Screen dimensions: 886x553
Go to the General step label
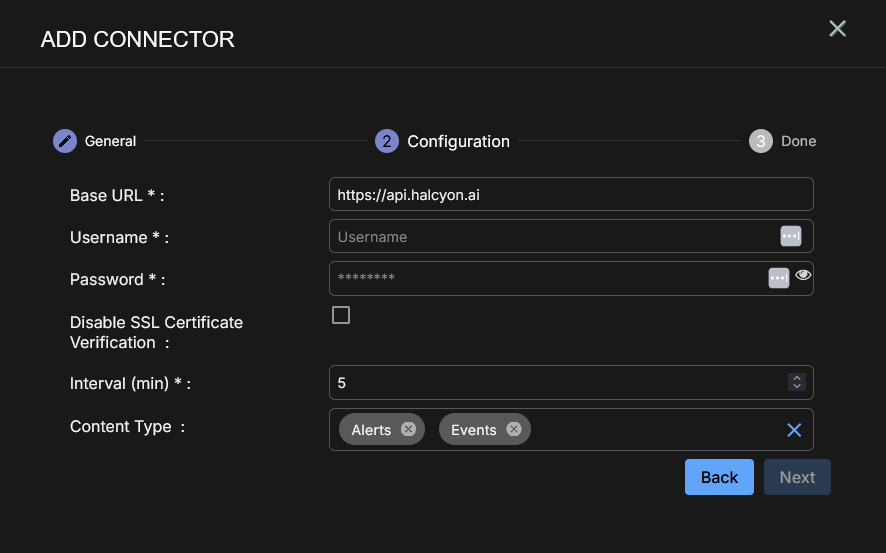tap(110, 141)
